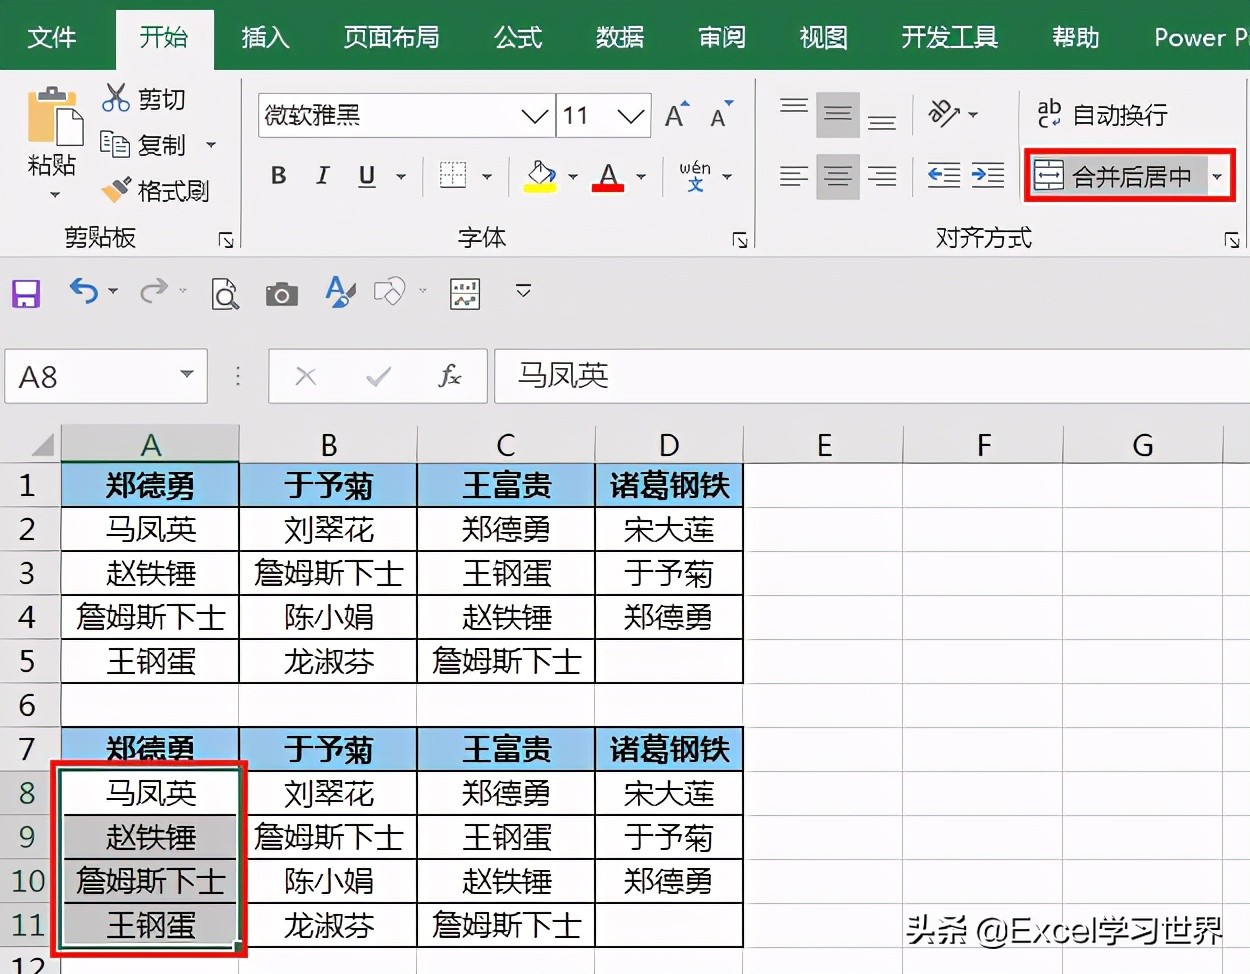Screen dimensions: 1250x974
Task: Toggle bold formatting
Action: pyautogui.click(x=279, y=176)
